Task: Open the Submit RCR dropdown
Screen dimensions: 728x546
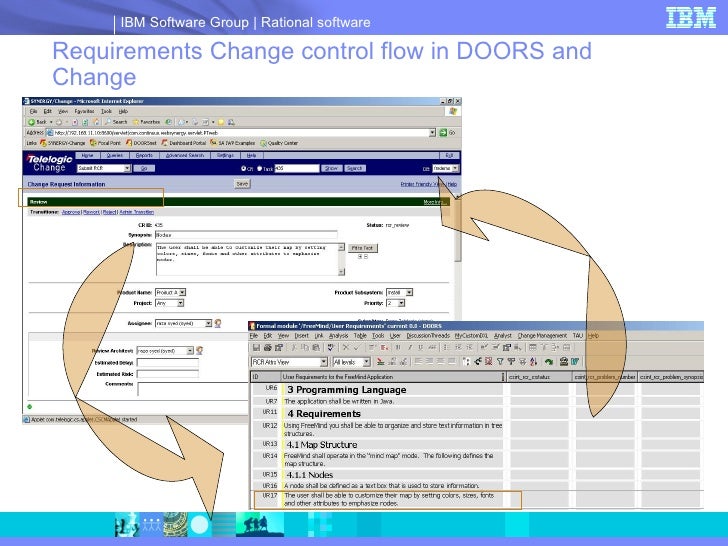Action: 104,168
